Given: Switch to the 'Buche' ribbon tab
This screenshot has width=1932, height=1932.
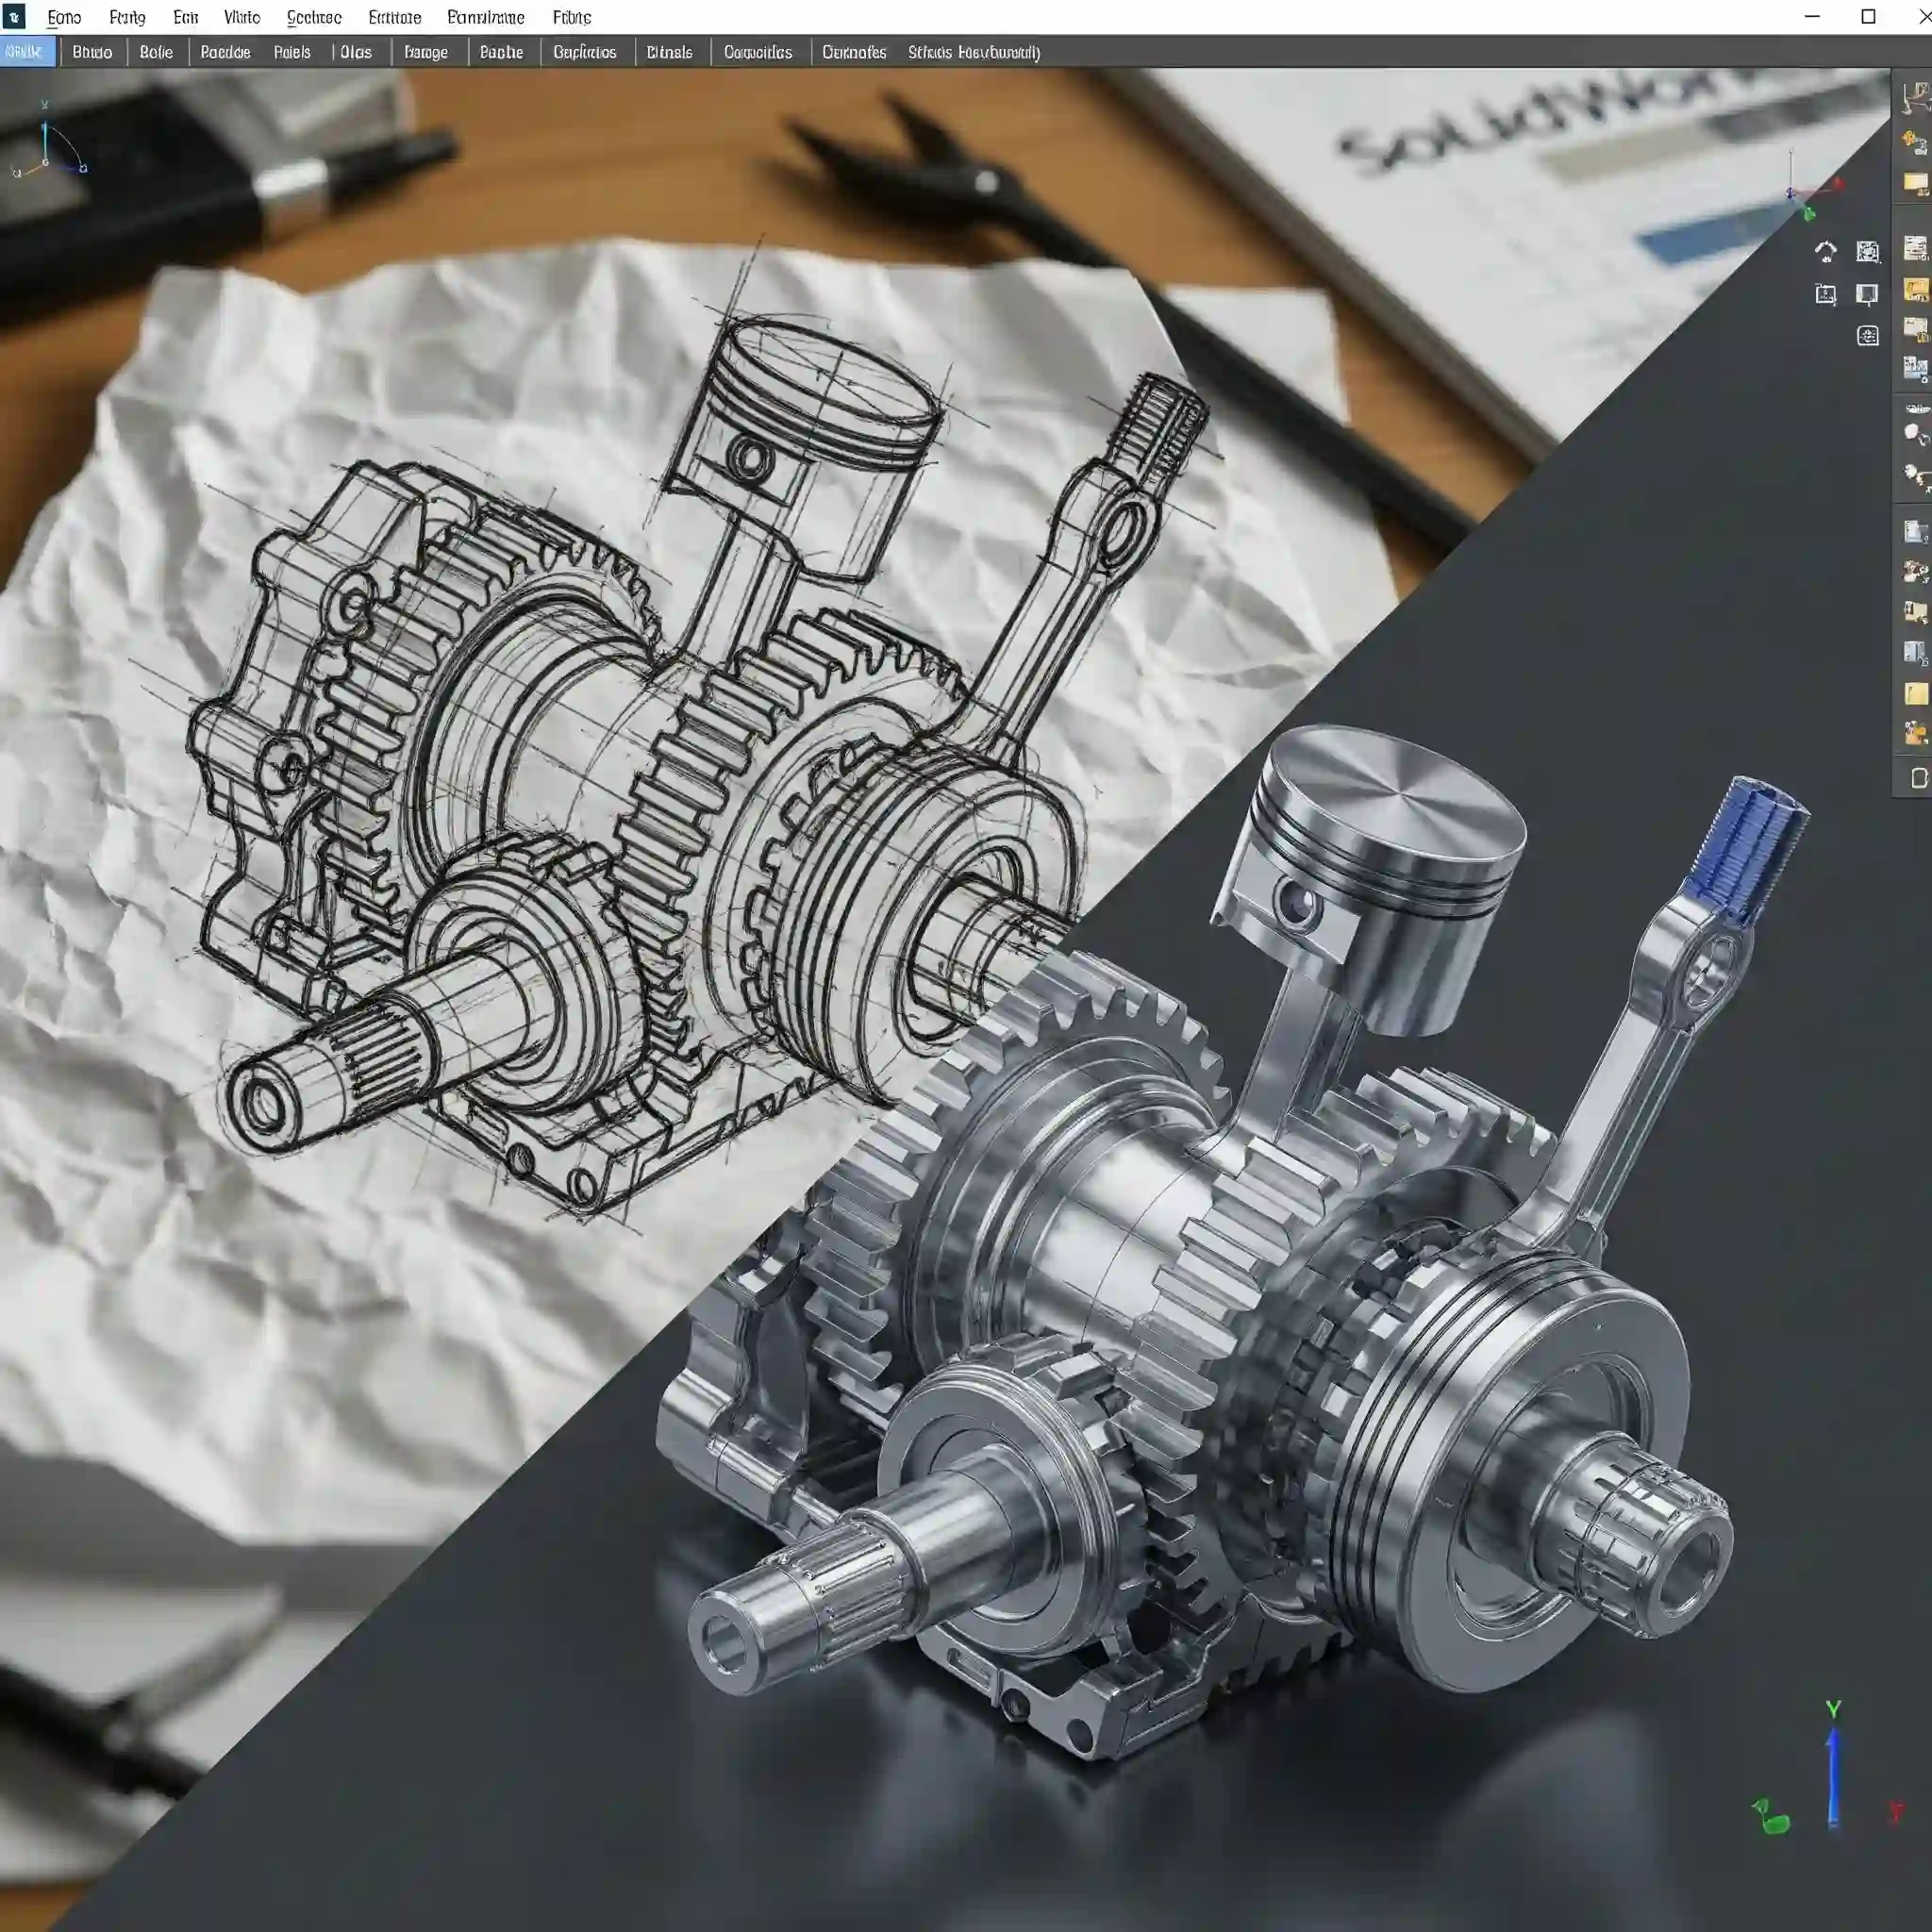Looking at the screenshot, I should tap(501, 52).
